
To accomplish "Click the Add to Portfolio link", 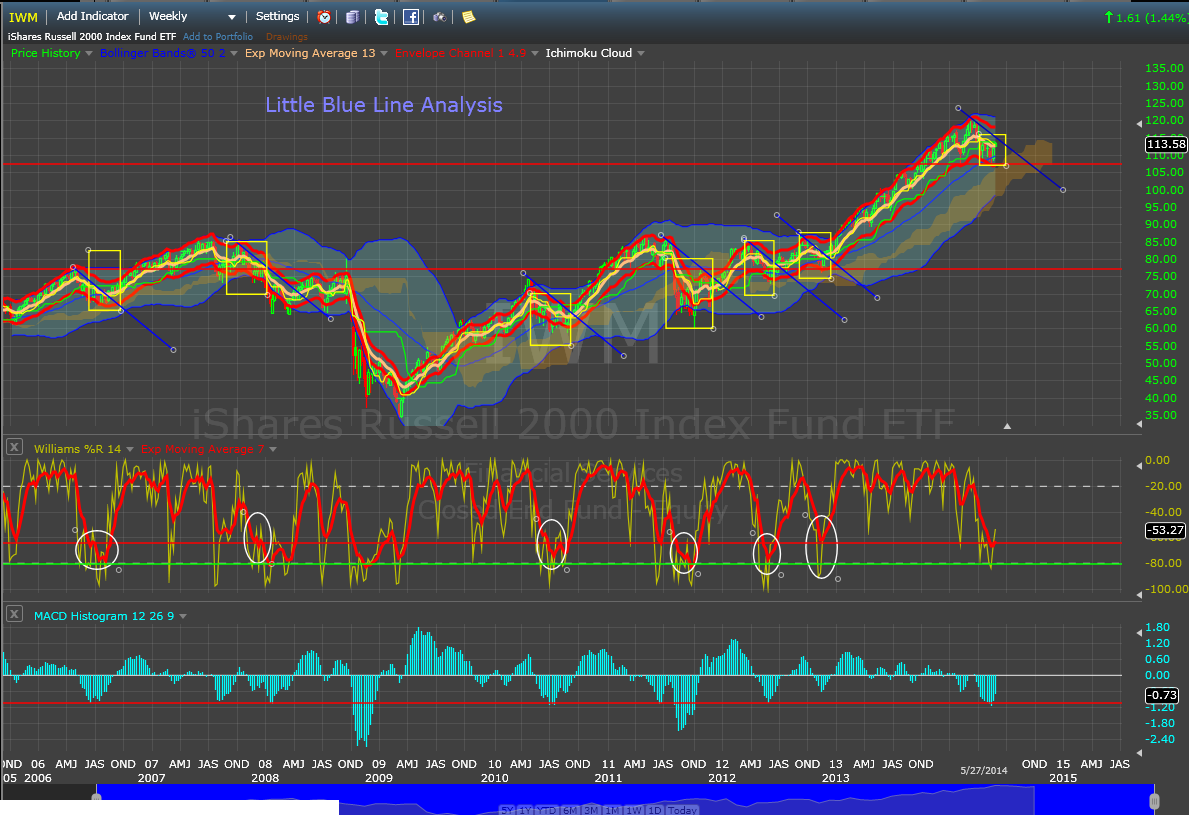I will (218, 36).
